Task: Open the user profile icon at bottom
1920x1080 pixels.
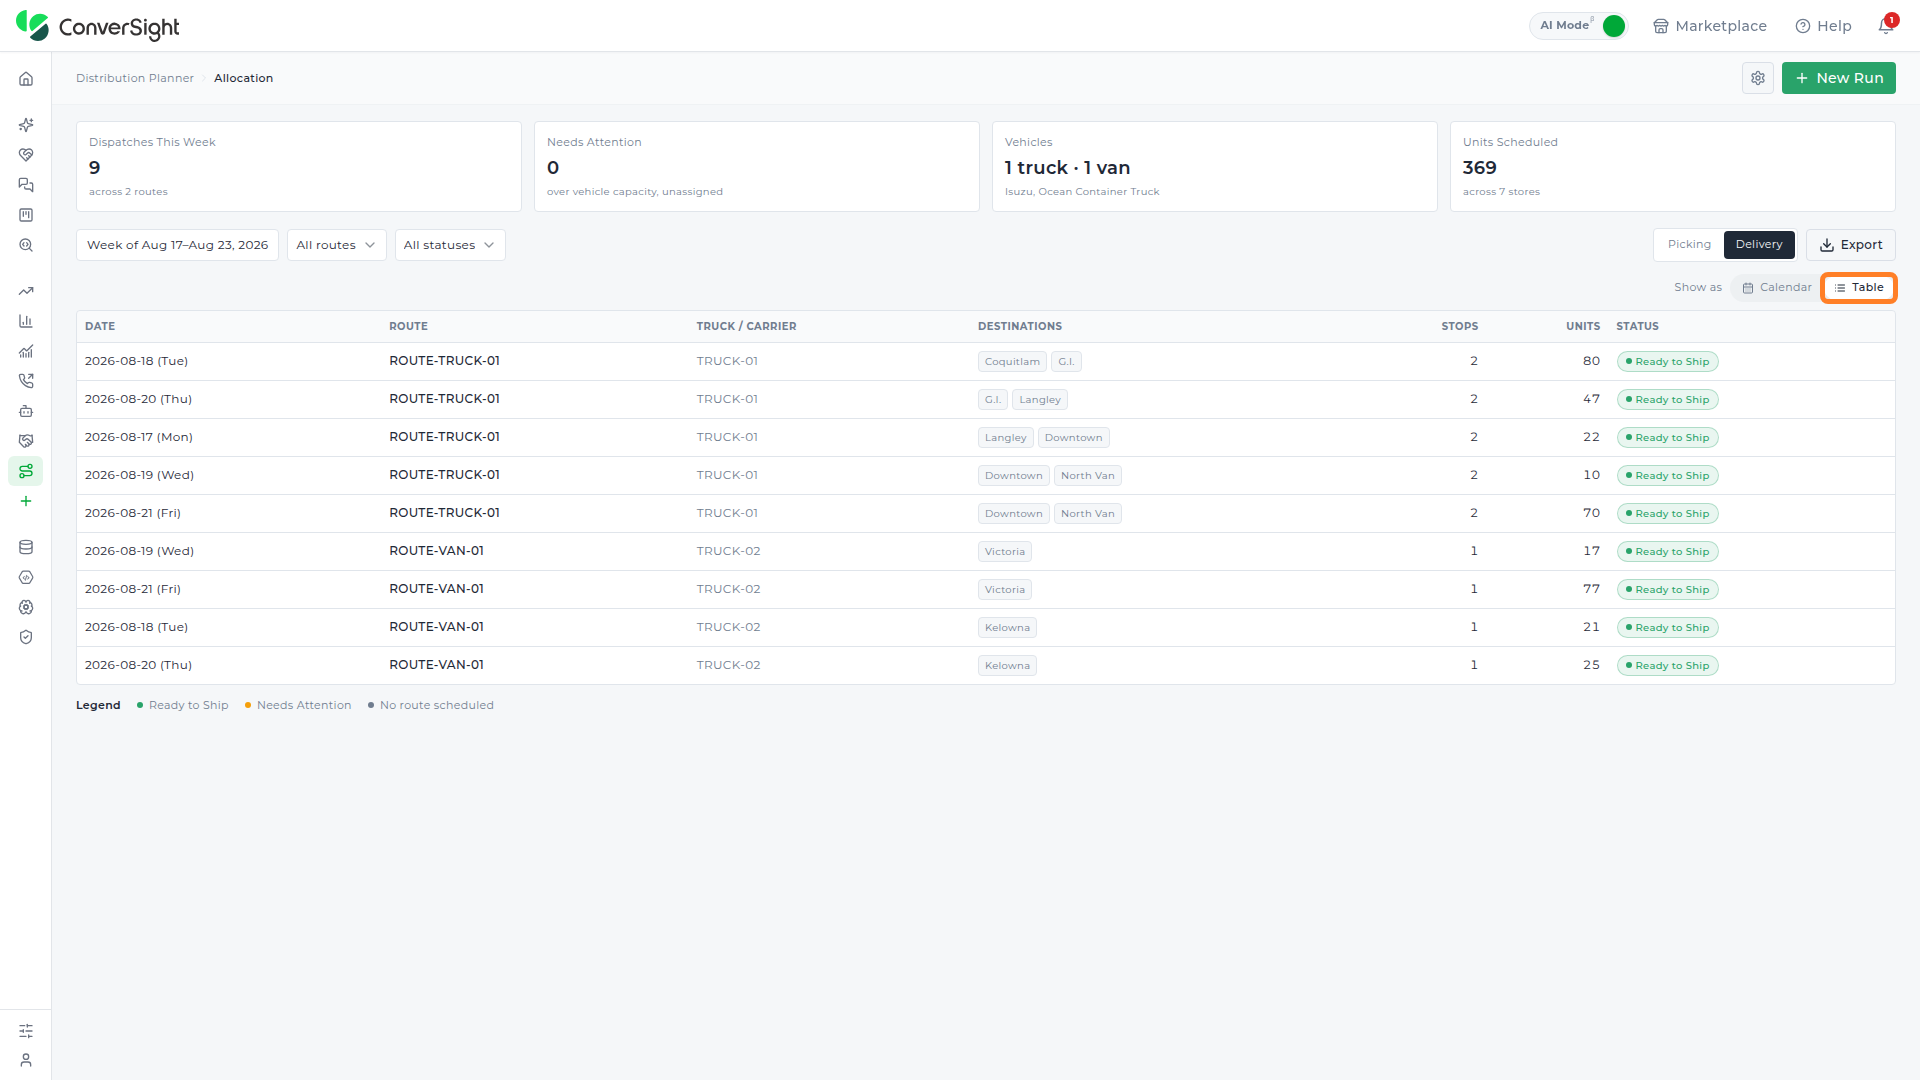Action: click(x=26, y=1060)
